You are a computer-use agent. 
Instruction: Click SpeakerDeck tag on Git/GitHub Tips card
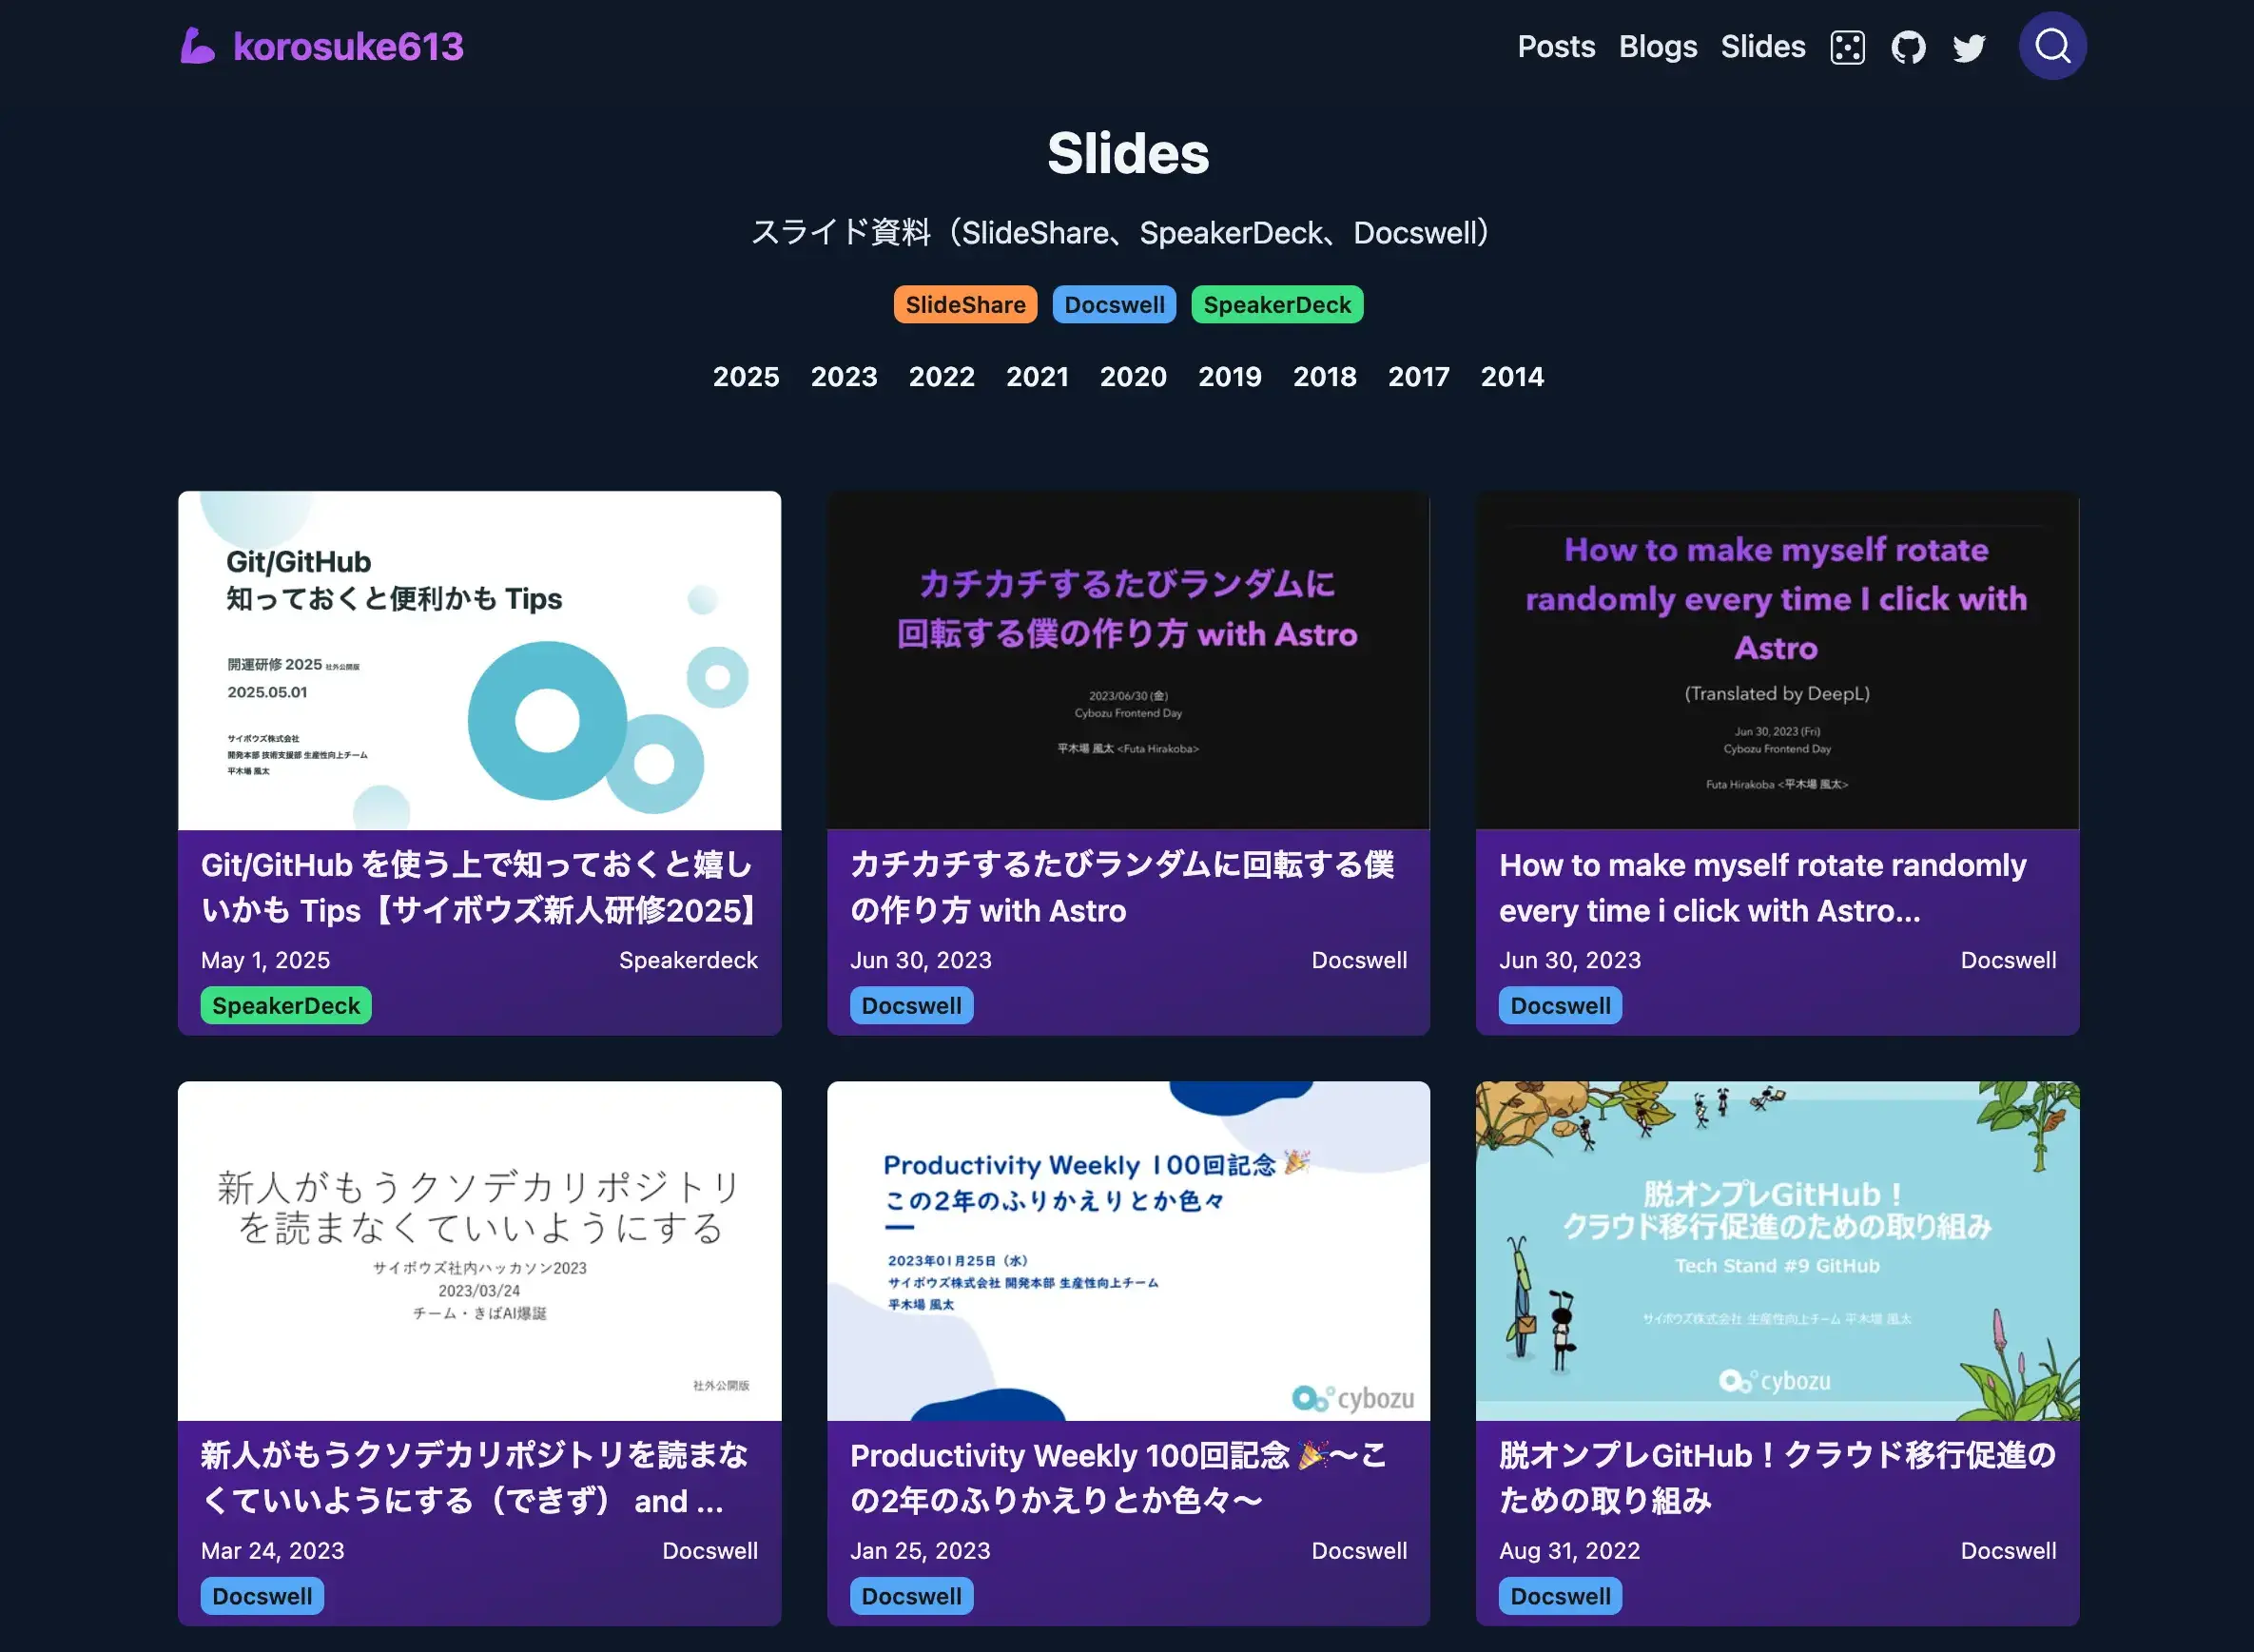[x=286, y=1005]
